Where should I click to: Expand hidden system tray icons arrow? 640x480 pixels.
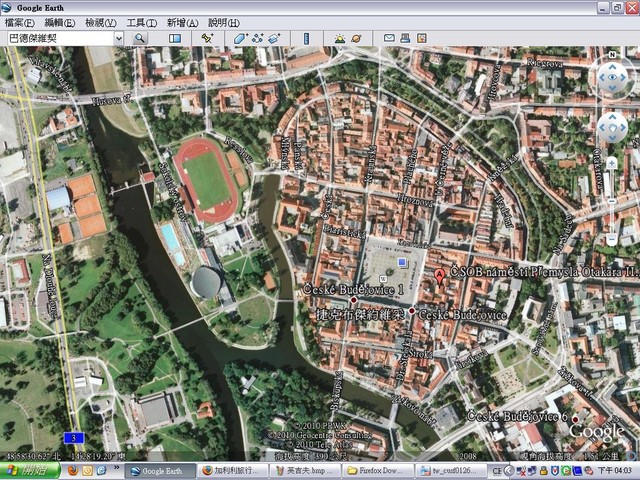509,471
